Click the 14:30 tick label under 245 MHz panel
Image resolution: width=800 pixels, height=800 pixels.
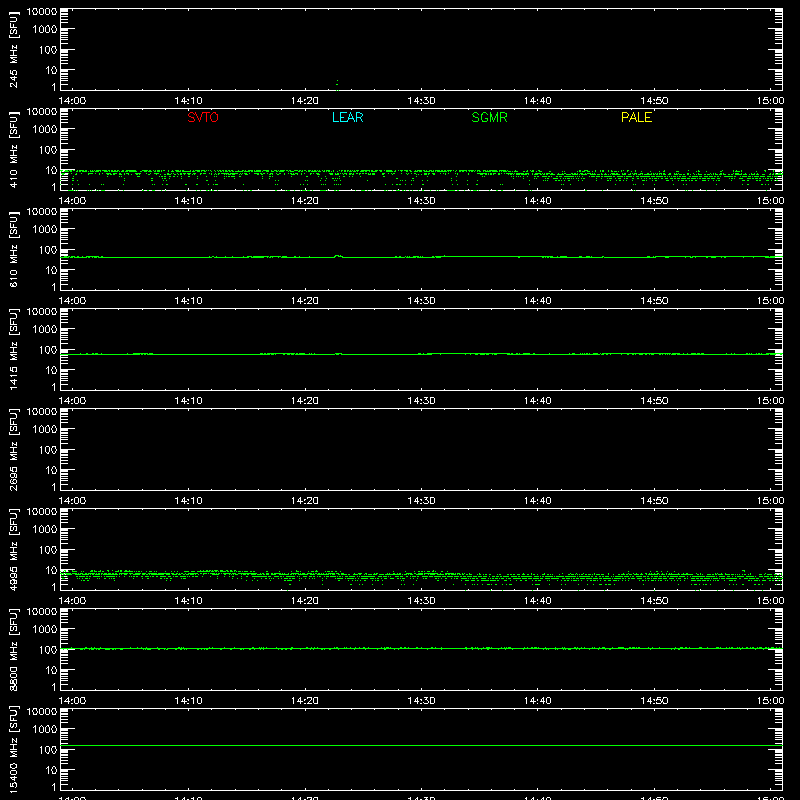pos(421,101)
